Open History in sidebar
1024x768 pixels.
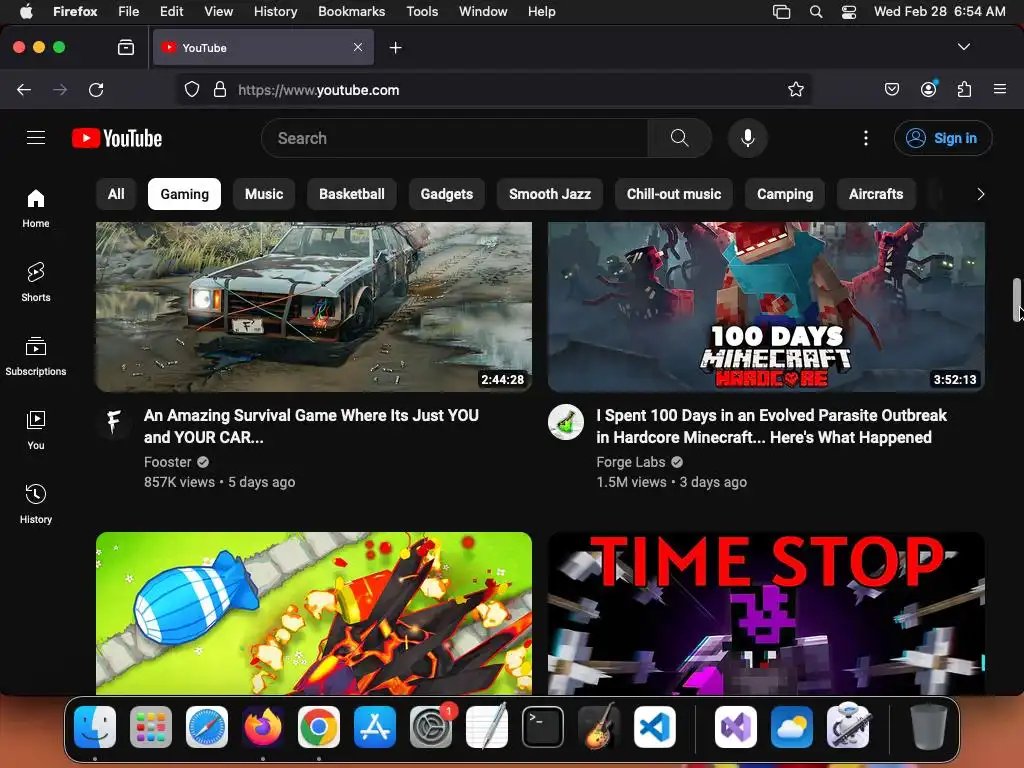click(x=36, y=504)
